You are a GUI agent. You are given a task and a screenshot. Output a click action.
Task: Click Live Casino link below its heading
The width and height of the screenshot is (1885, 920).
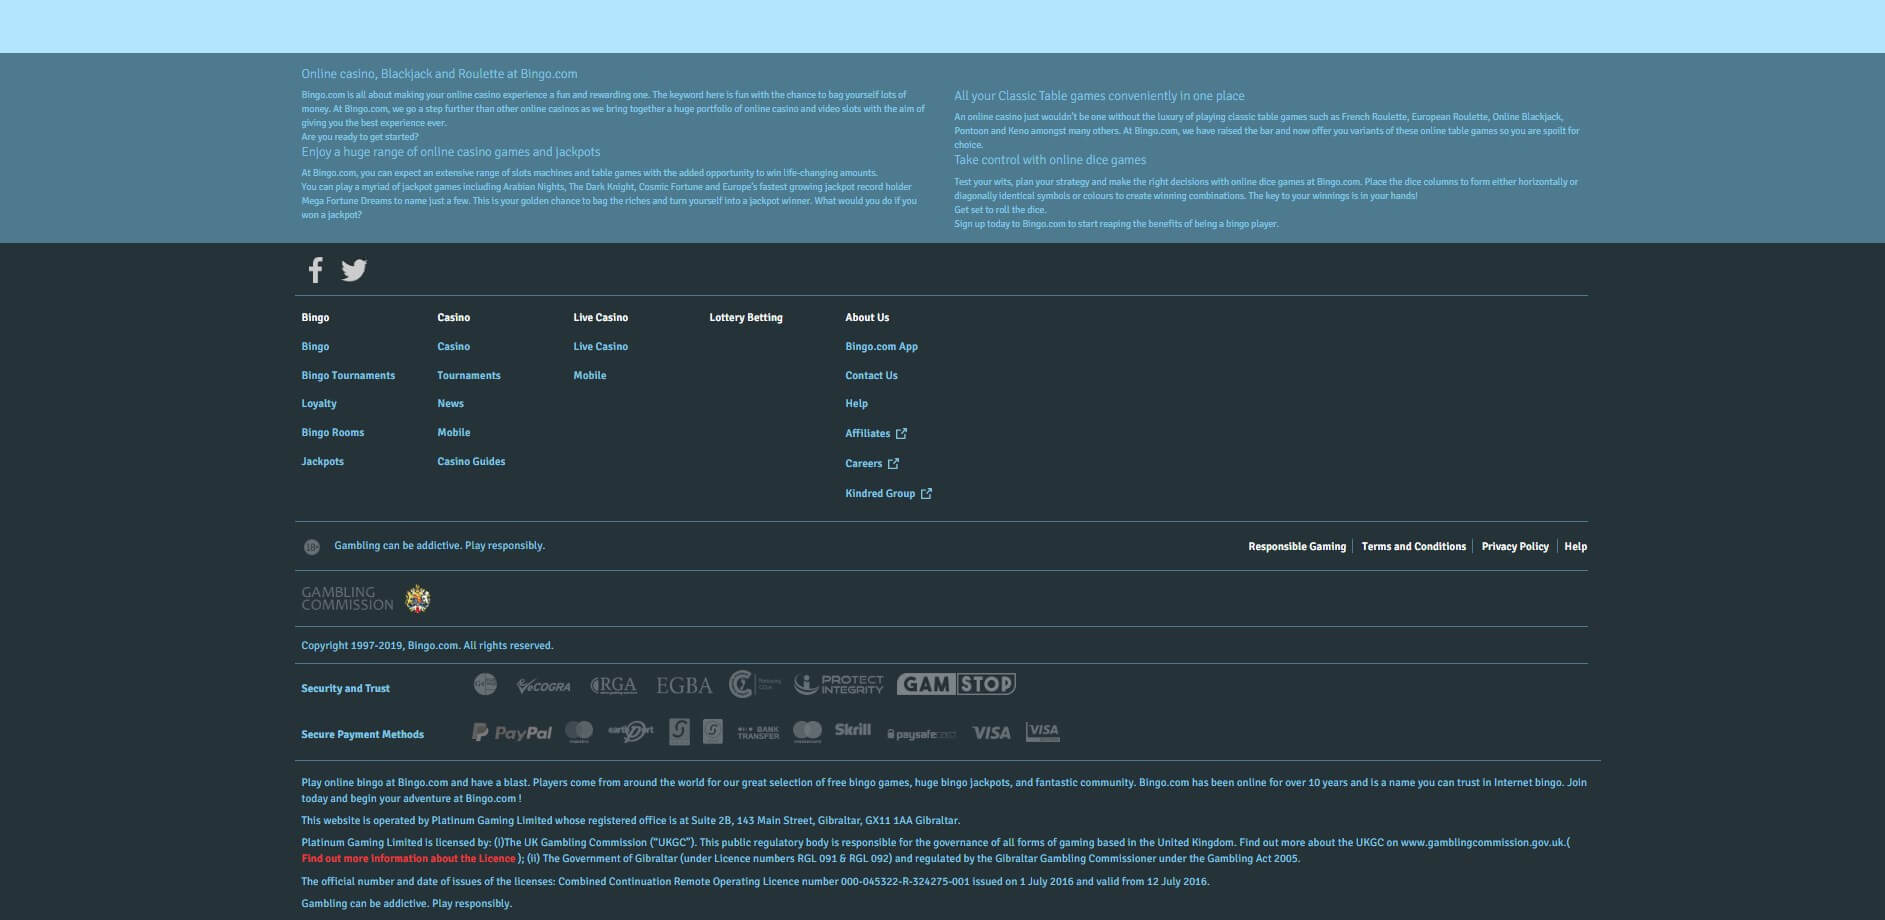coord(601,347)
